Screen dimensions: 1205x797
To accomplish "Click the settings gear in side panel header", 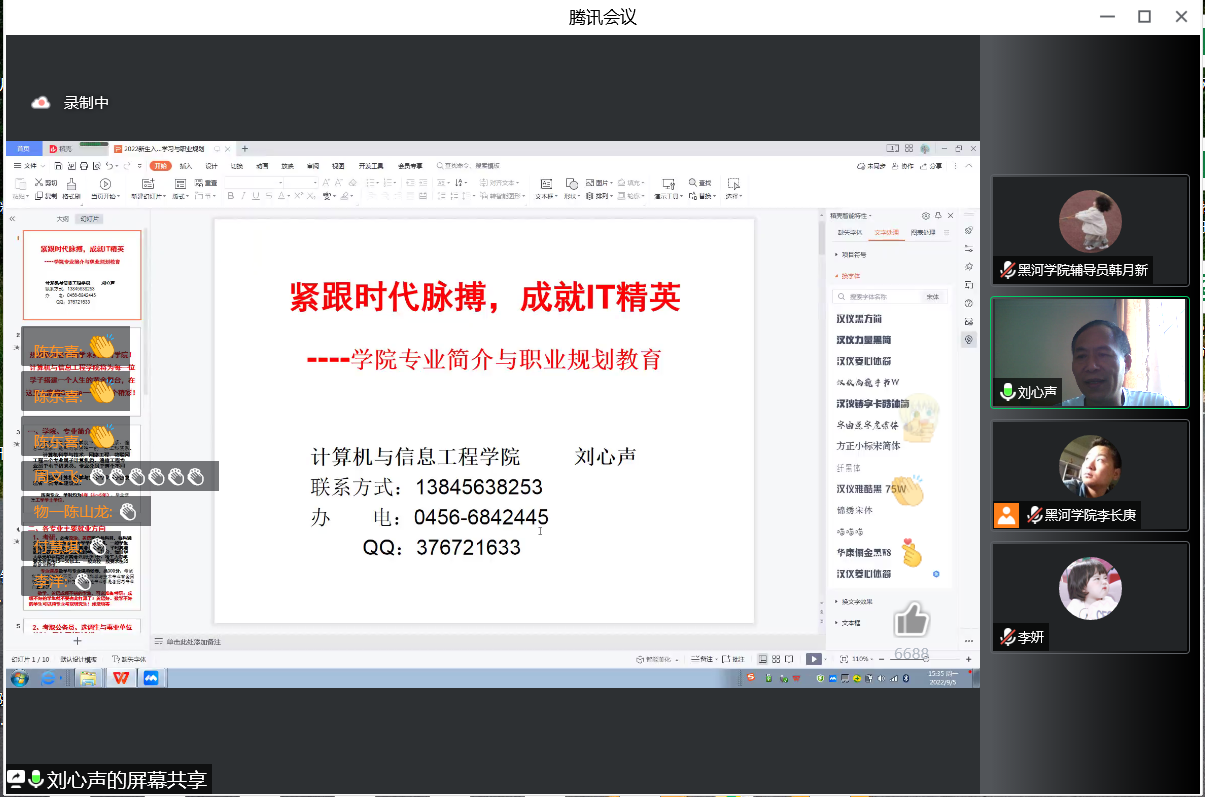I will pyautogui.click(x=926, y=216).
